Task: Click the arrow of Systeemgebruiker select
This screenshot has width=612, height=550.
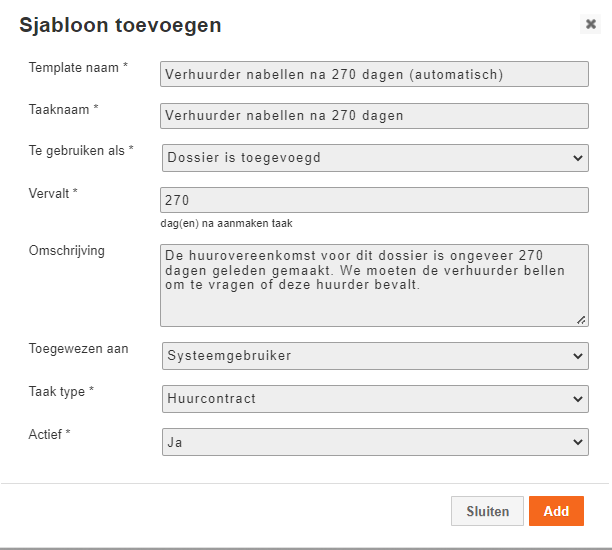Action: point(577,356)
